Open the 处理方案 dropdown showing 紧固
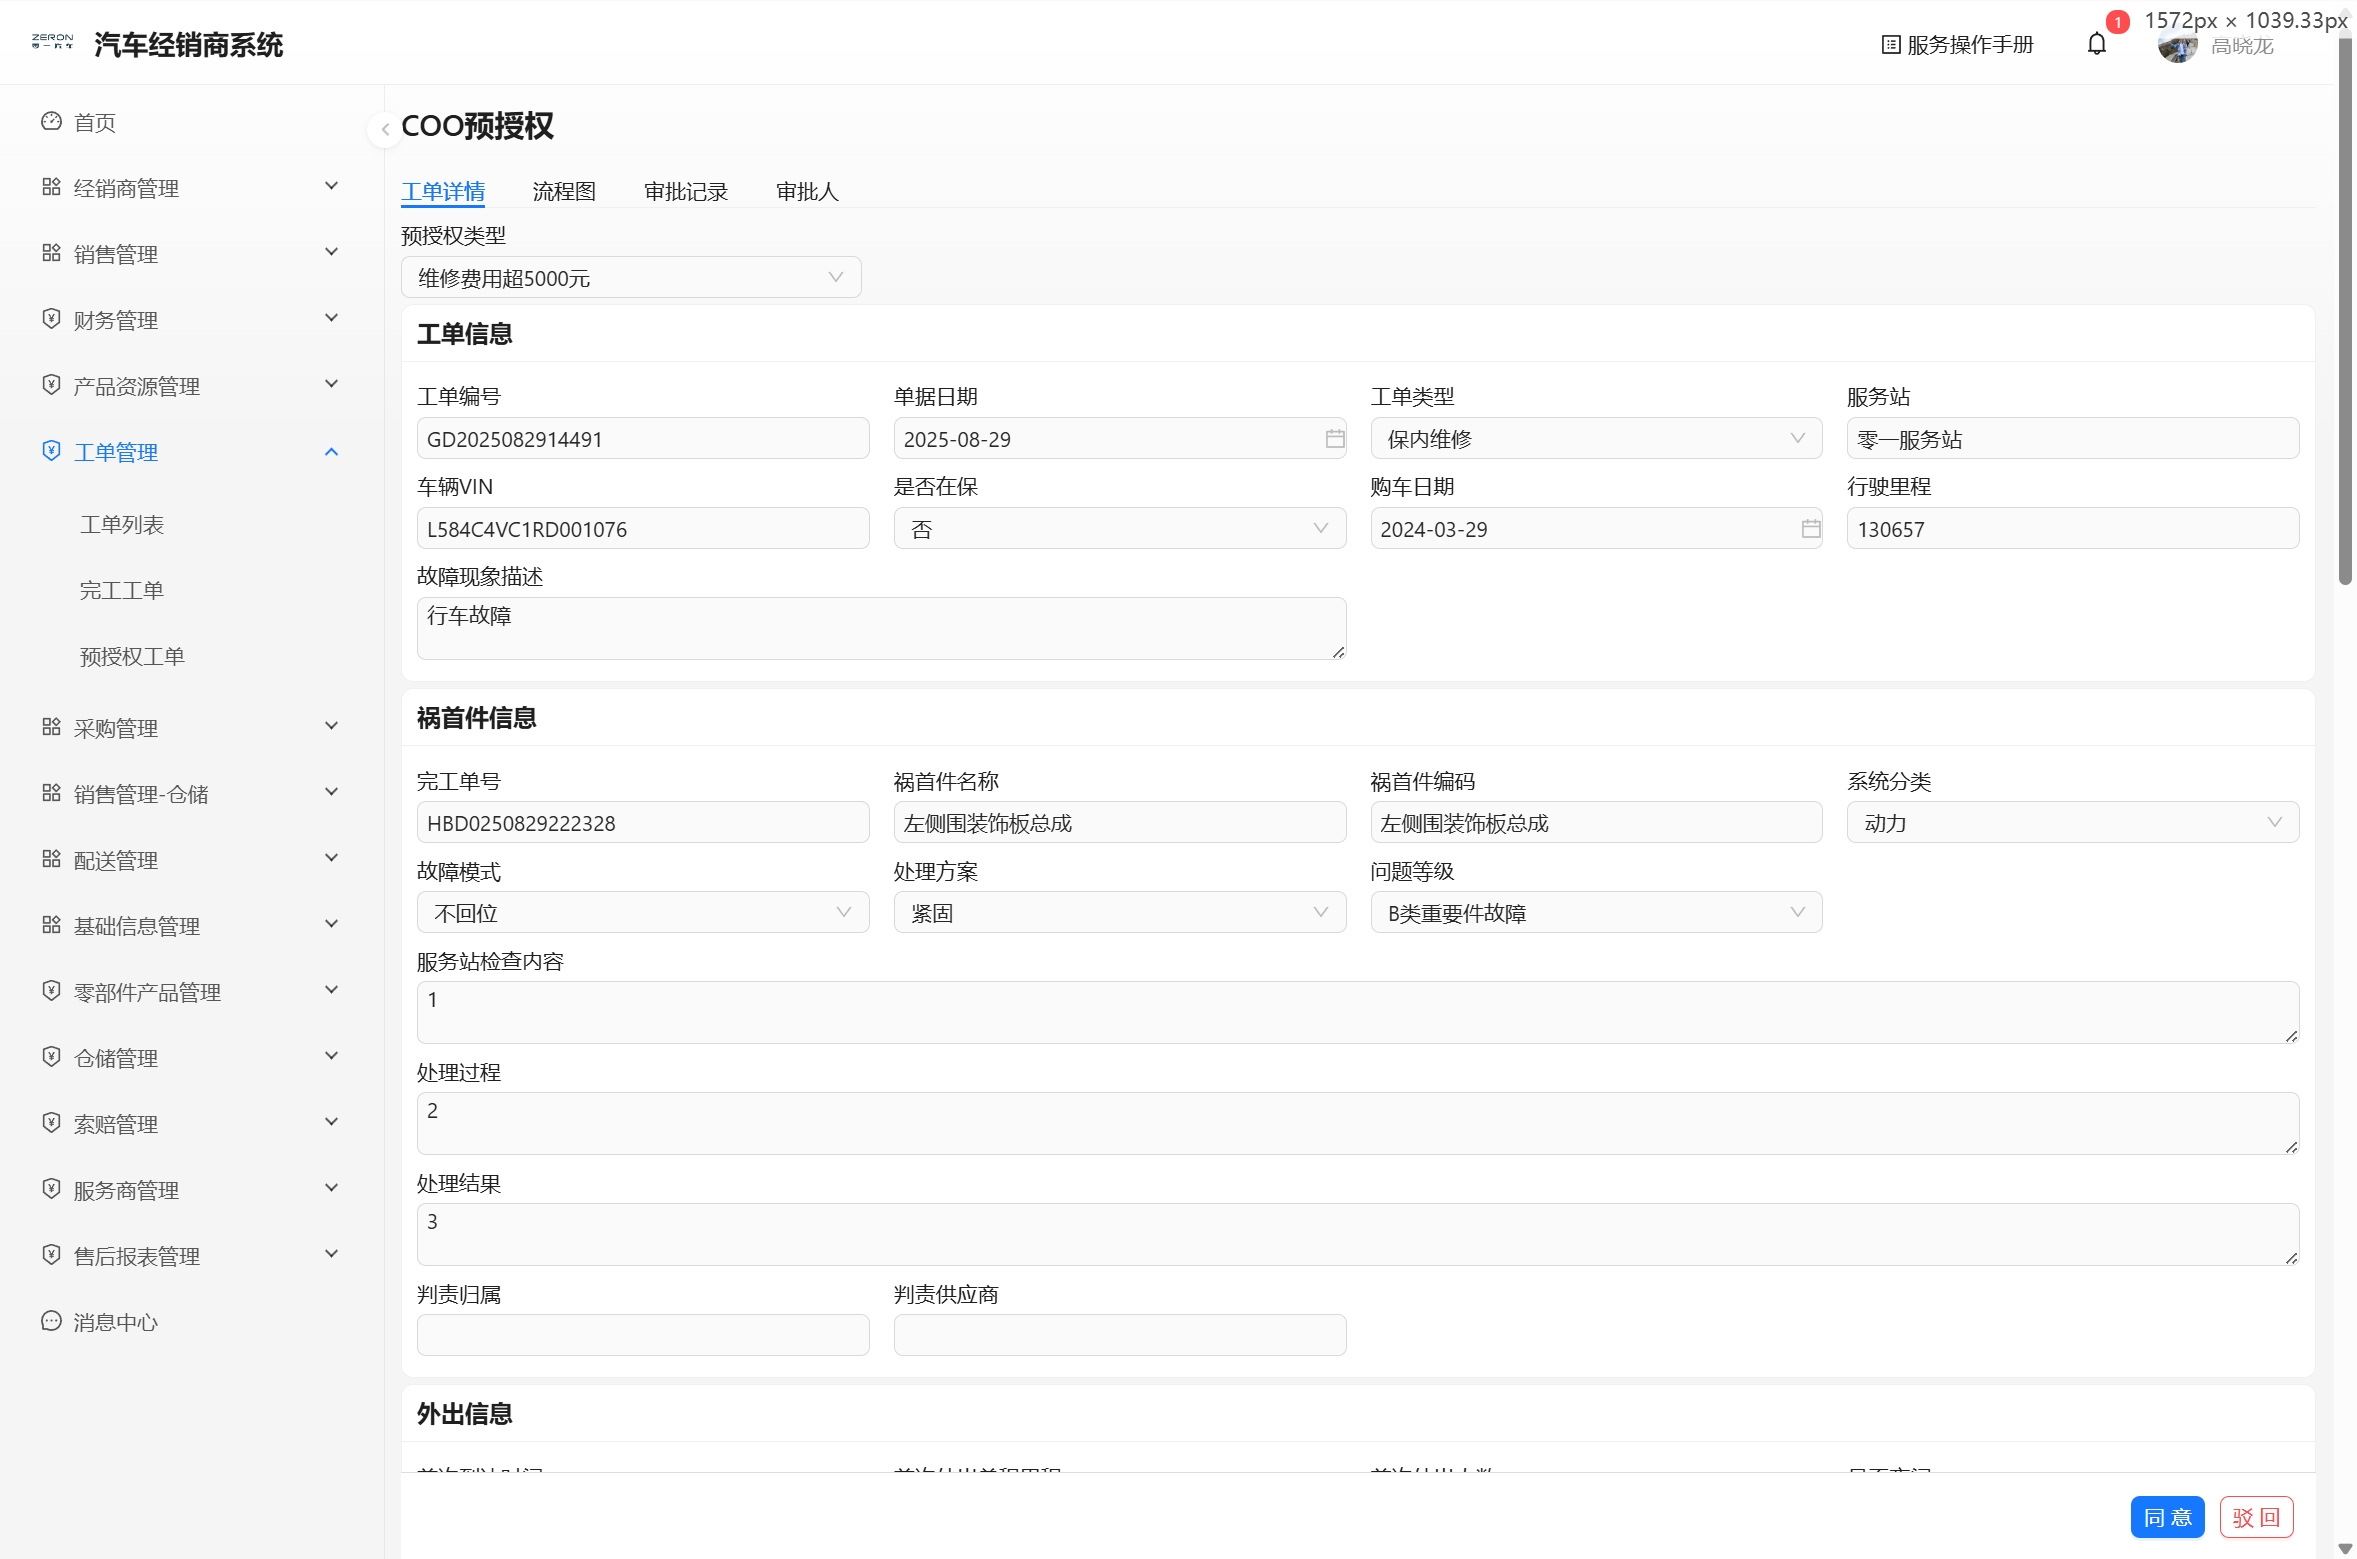The image size is (2357, 1559). [x=1119, y=913]
